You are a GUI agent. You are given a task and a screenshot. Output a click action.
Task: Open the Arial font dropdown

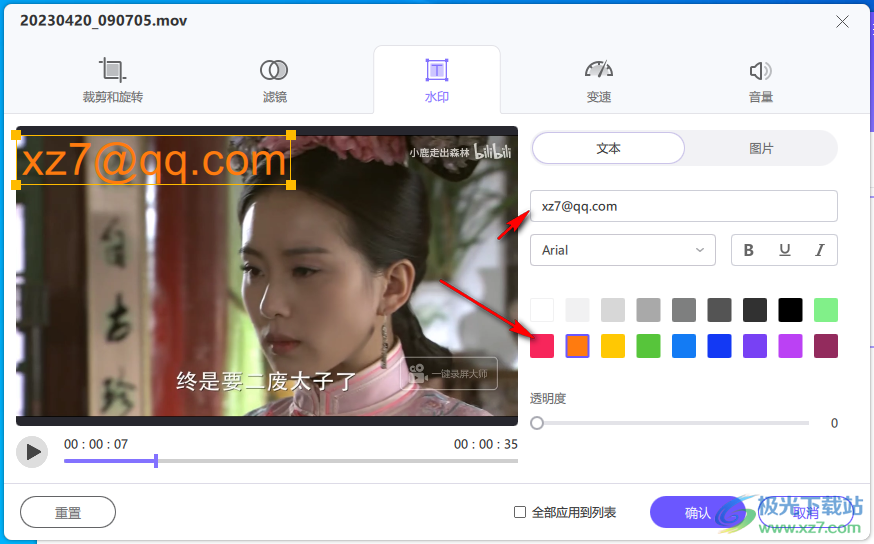pos(623,250)
